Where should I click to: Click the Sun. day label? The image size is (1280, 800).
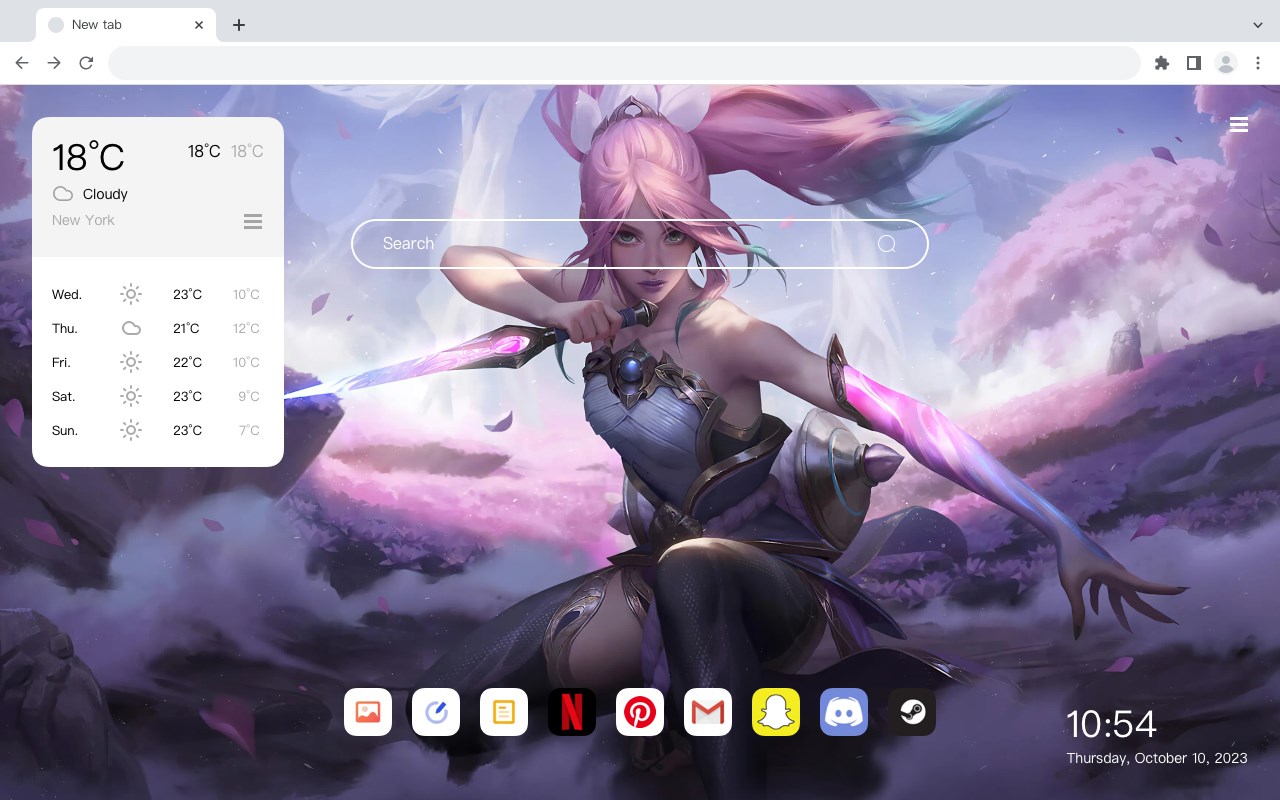coord(65,430)
